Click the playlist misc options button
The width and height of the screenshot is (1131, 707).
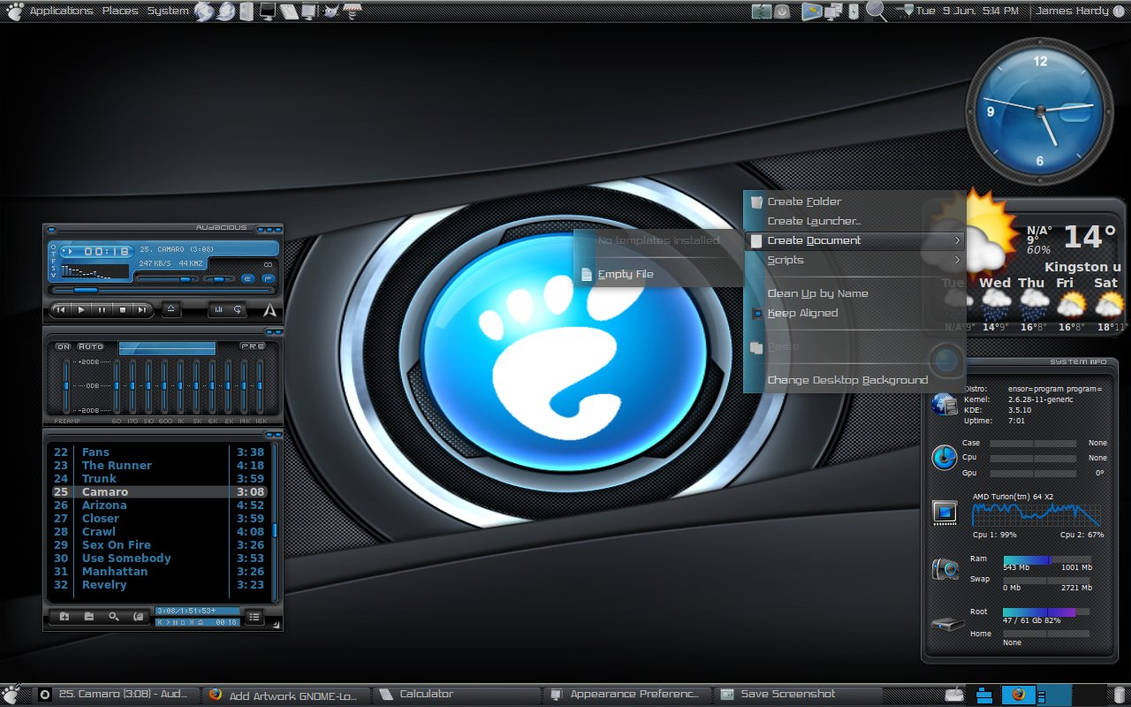[138, 617]
